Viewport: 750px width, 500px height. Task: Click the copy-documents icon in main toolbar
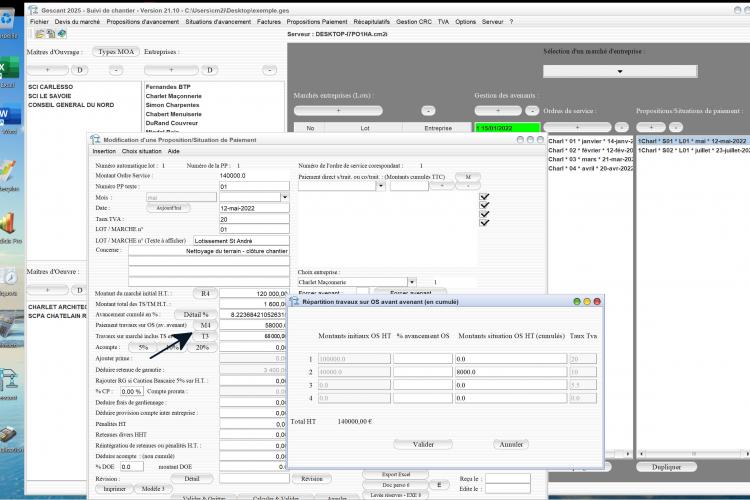tap(51, 34)
